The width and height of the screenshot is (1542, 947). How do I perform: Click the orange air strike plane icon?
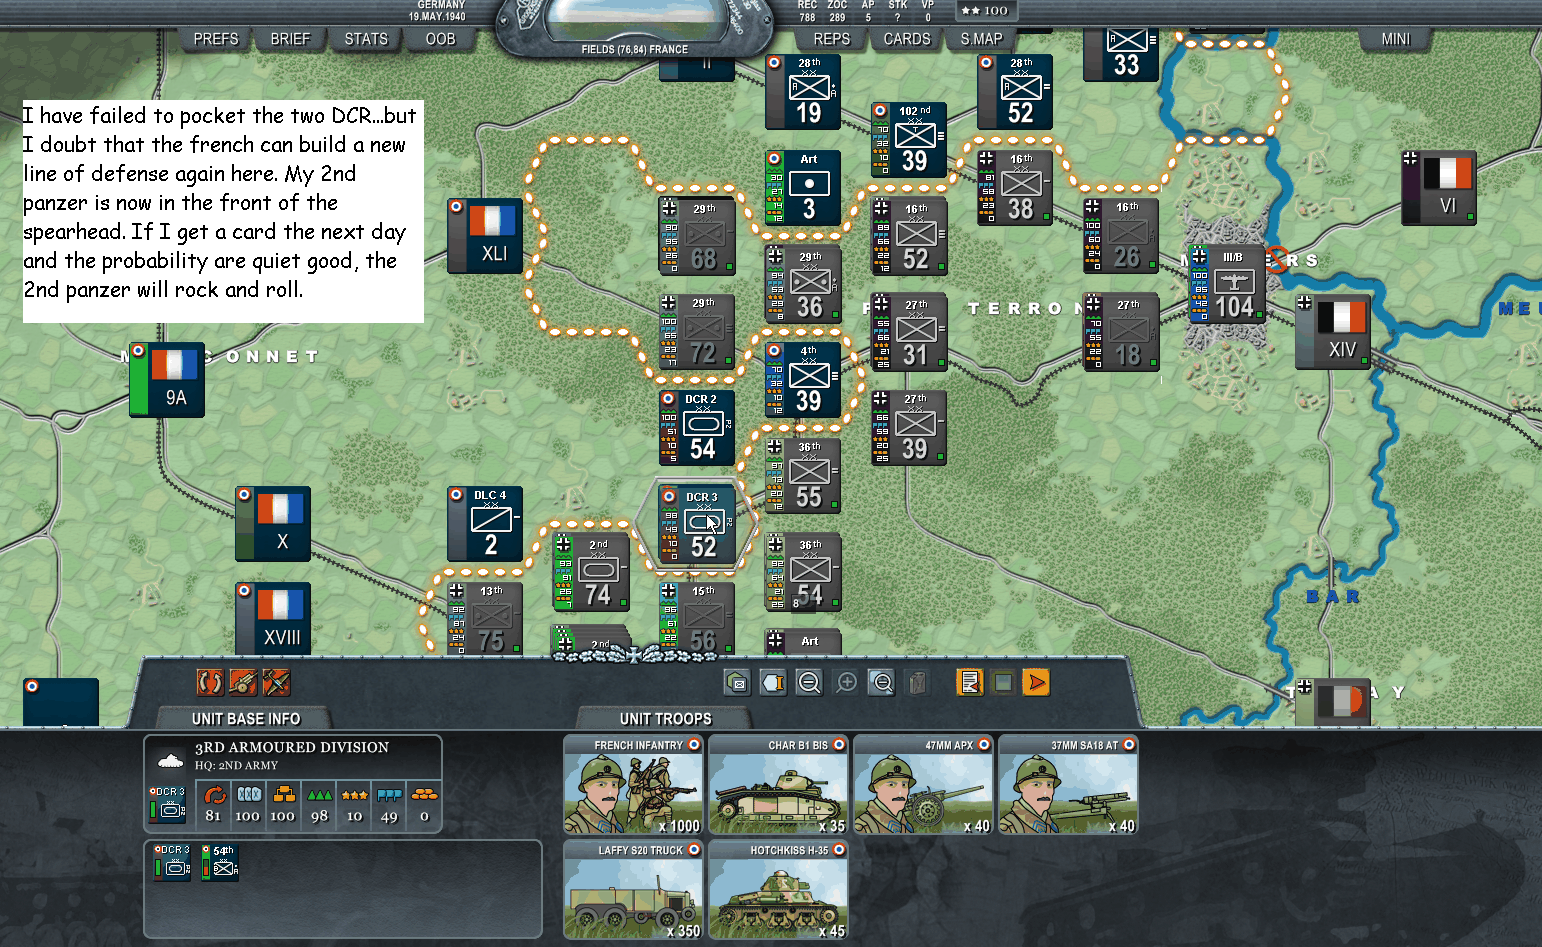pyautogui.click(x=276, y=682)
